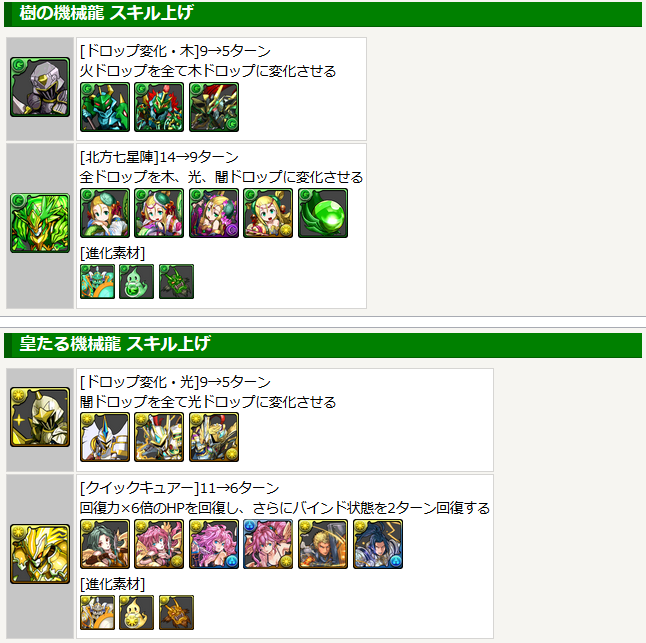Select the green orb gem icon

pos(323,213)
